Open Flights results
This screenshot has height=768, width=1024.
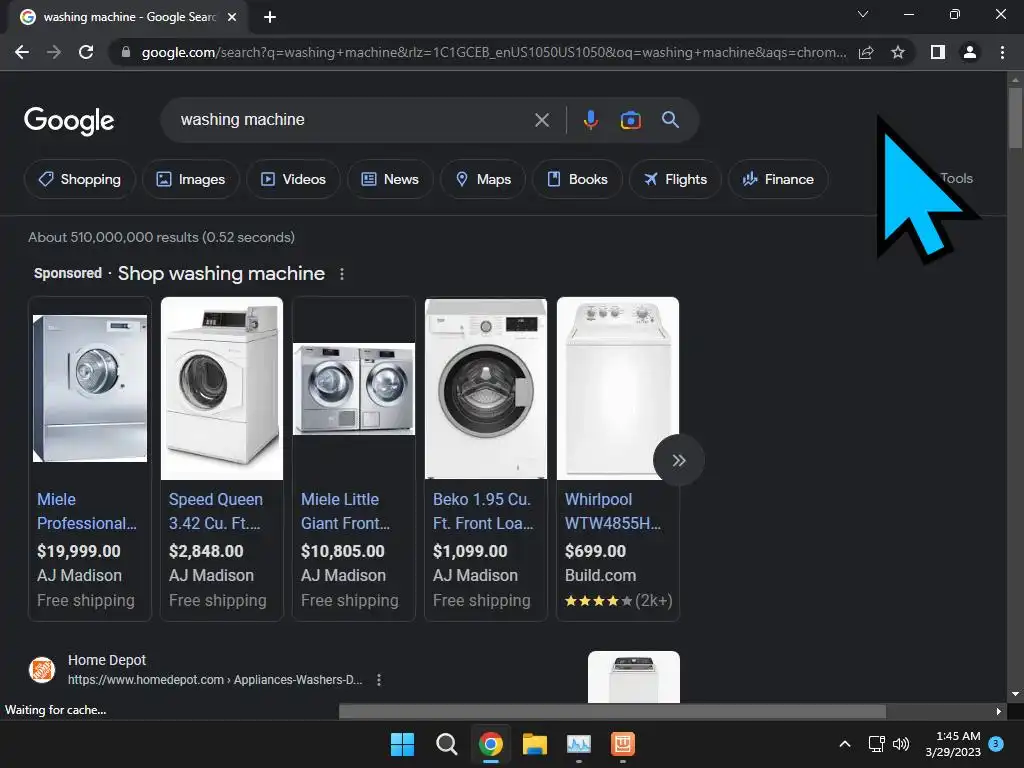[x=675, y=179]
